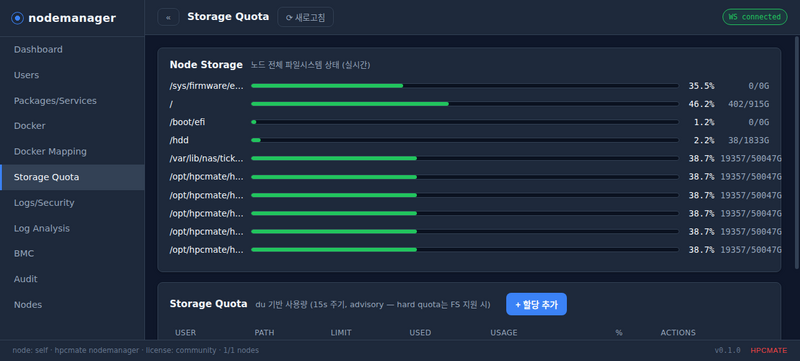Click the root / usage progress bar
The width and height of the screenshot is (800, 361).
point(465,104)
